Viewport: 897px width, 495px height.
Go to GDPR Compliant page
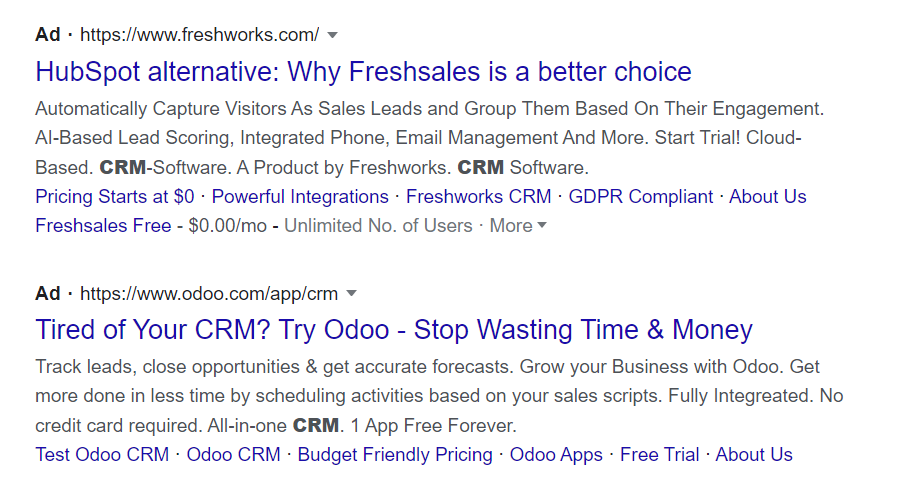(641, 197)
